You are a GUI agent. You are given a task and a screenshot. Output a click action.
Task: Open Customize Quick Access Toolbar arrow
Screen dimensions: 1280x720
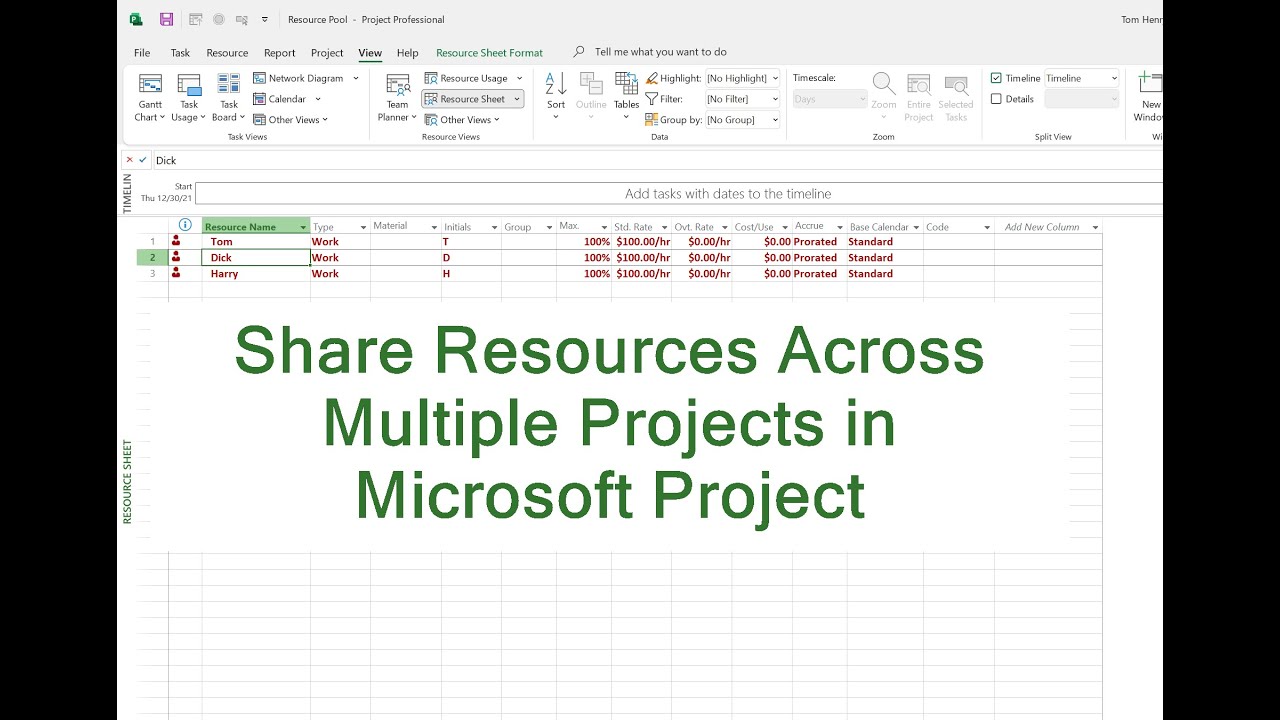point(265,19)
